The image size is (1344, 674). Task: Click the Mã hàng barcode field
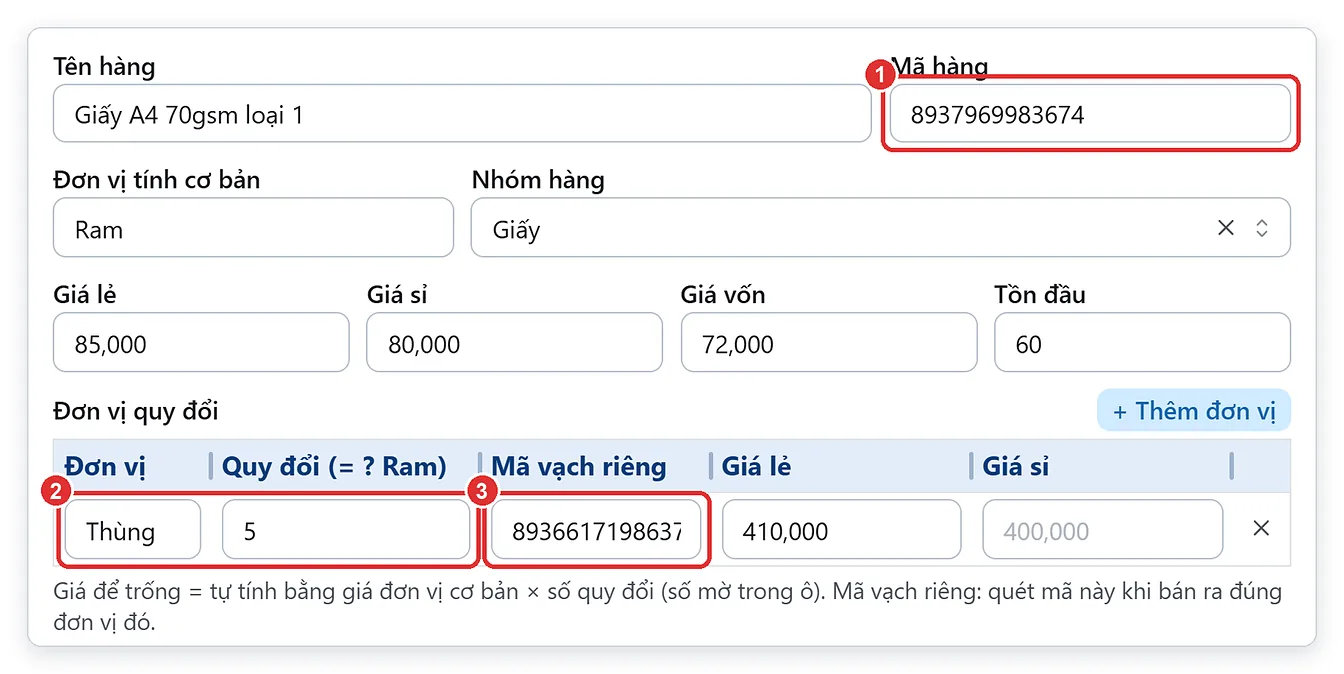[x=1090, y=113]
